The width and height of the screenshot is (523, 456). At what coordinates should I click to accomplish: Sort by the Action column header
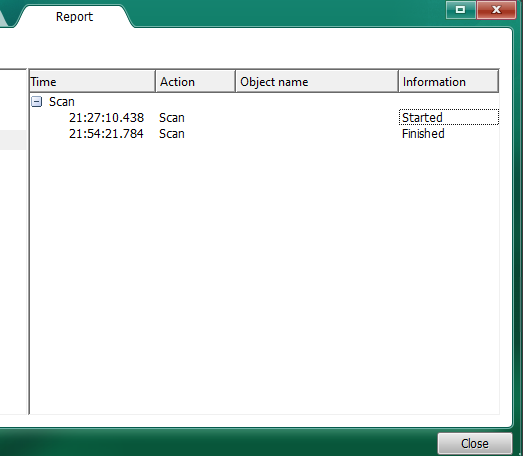[x=195, y=82]
